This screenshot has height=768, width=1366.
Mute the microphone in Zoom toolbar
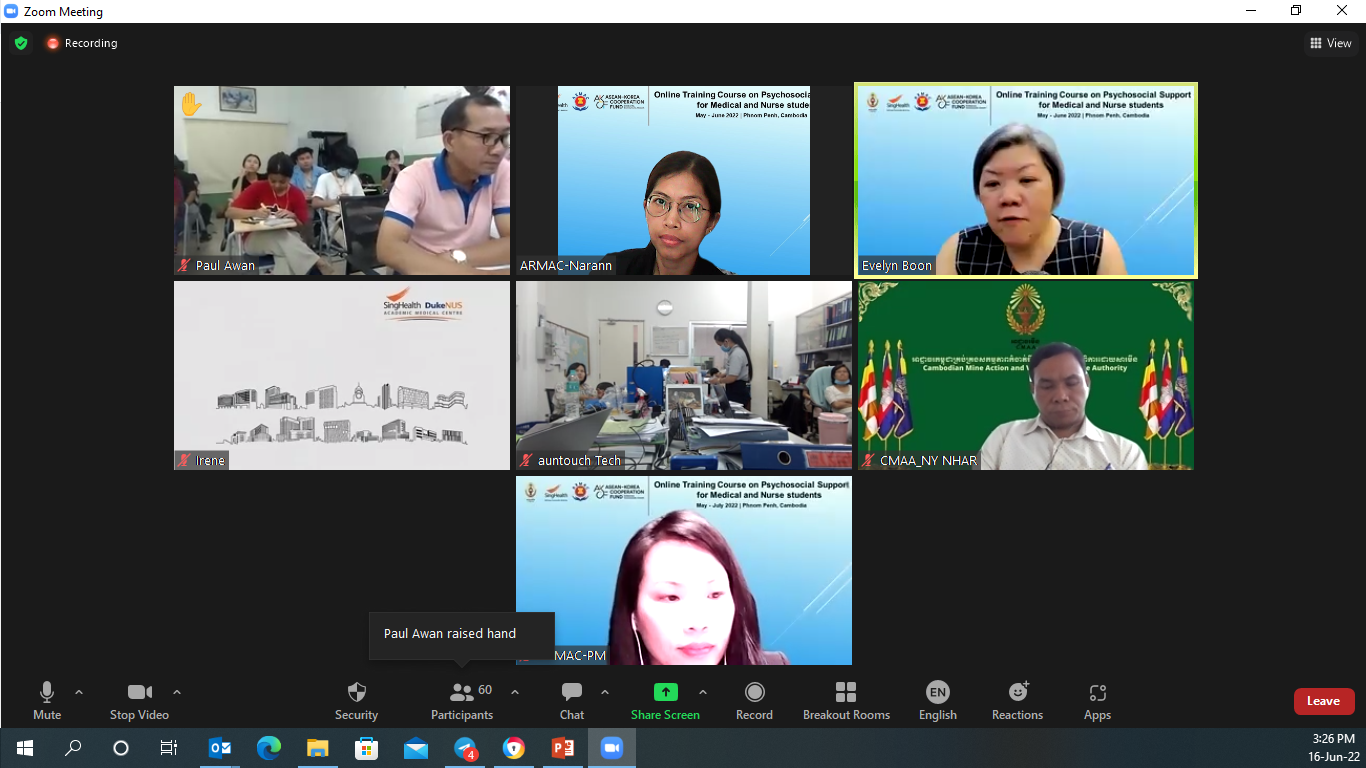[x=47, y=700]
